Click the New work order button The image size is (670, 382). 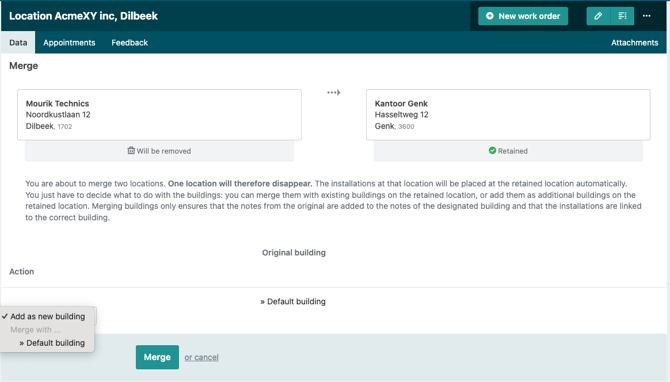[523, 16]
